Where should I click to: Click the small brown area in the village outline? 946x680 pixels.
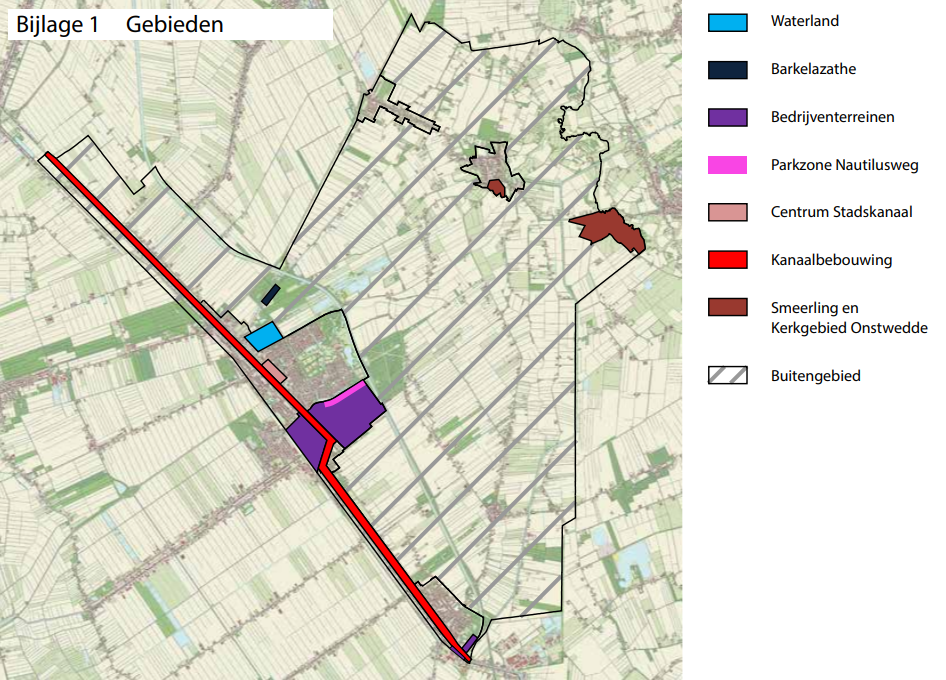[x=497, y=188]
